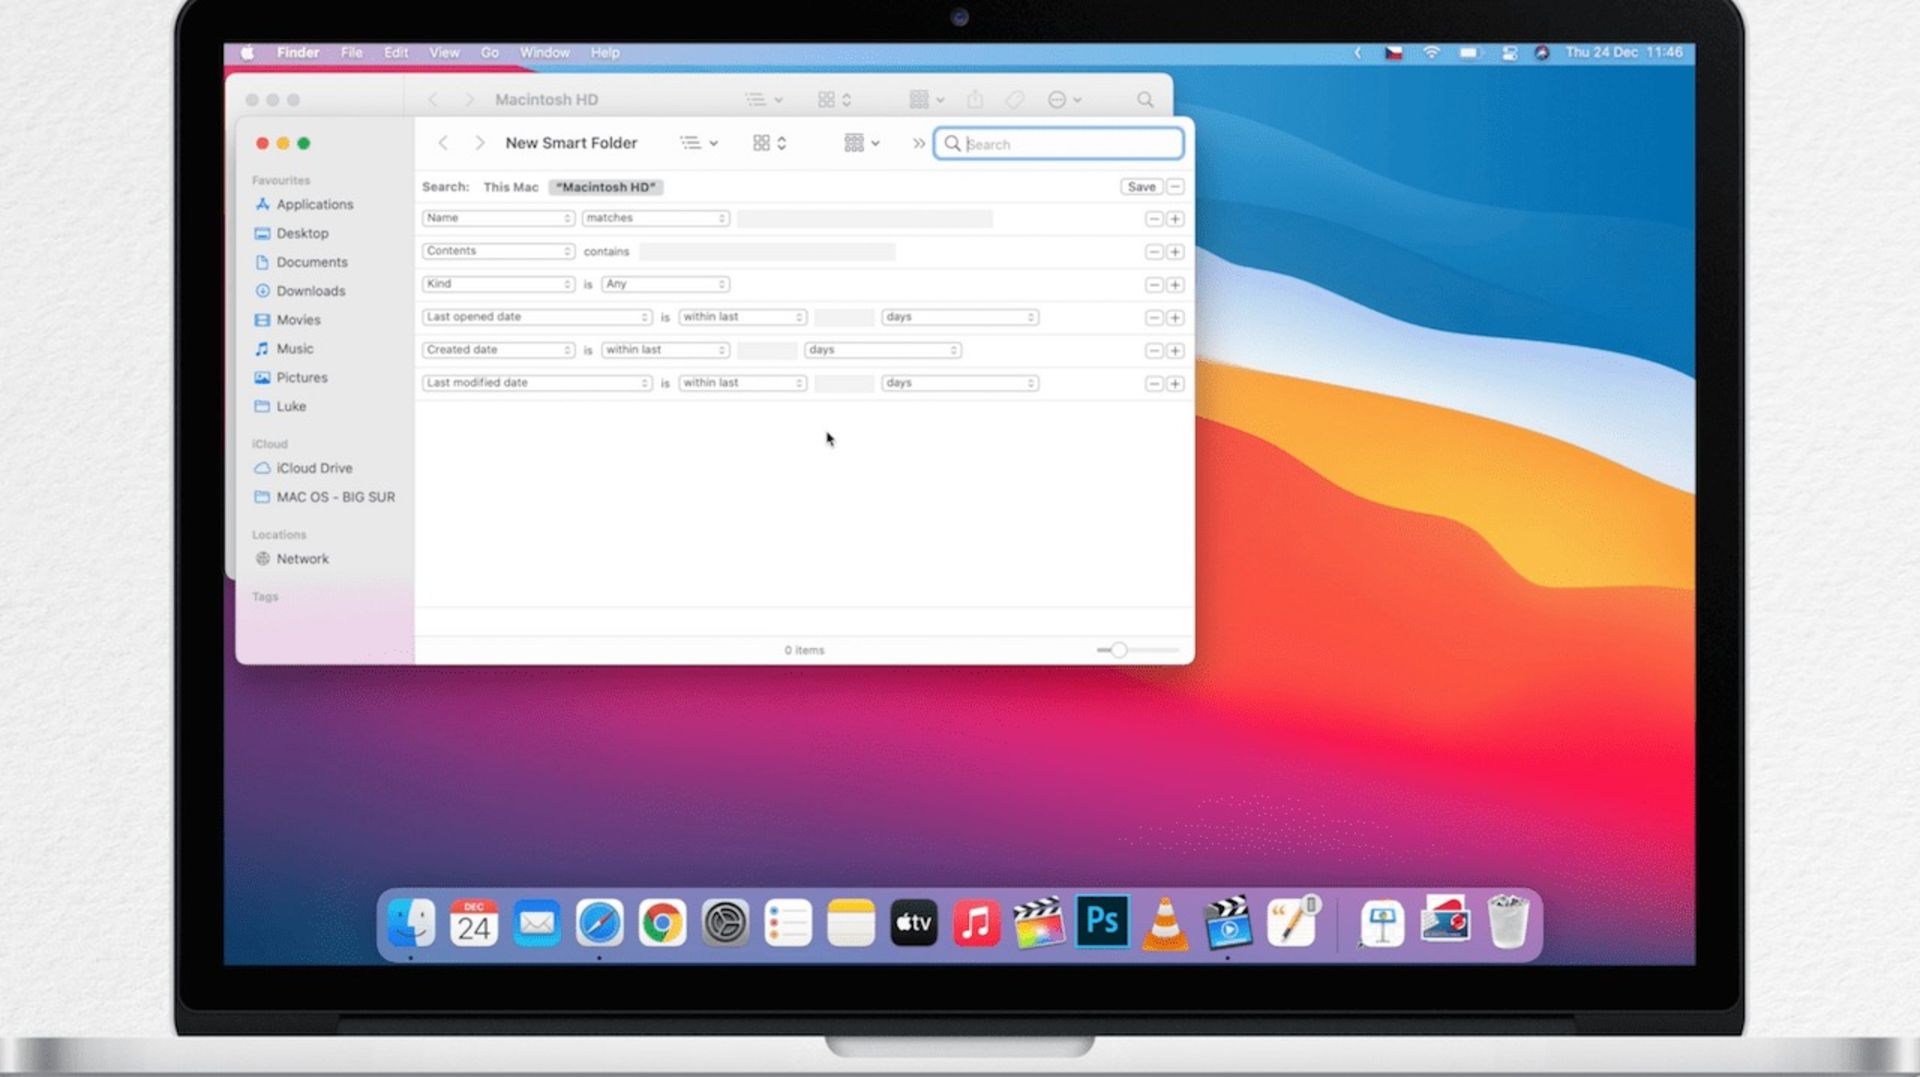Open the Name "matches" operator dropdown

pos(655,218)
